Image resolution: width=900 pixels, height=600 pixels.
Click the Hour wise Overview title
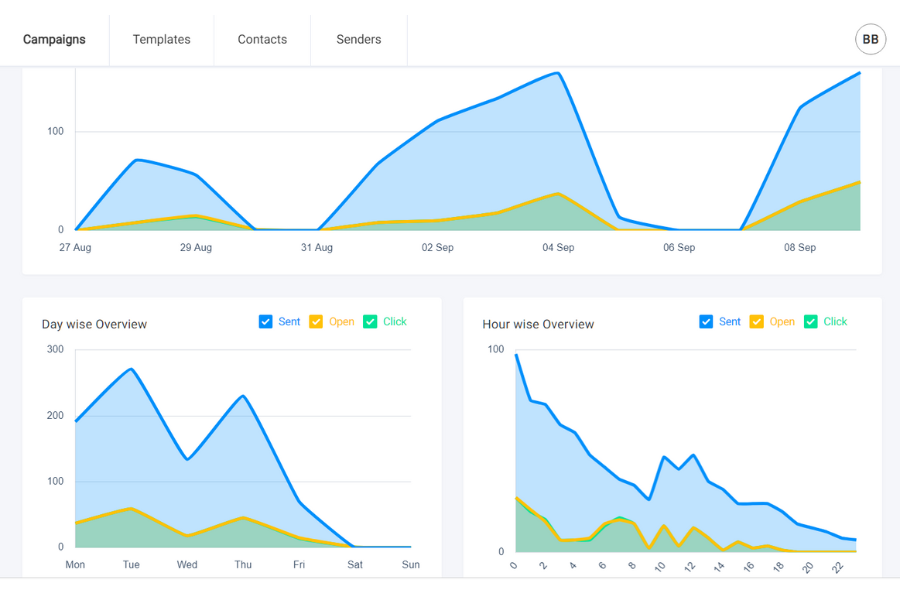click(538, 324)
